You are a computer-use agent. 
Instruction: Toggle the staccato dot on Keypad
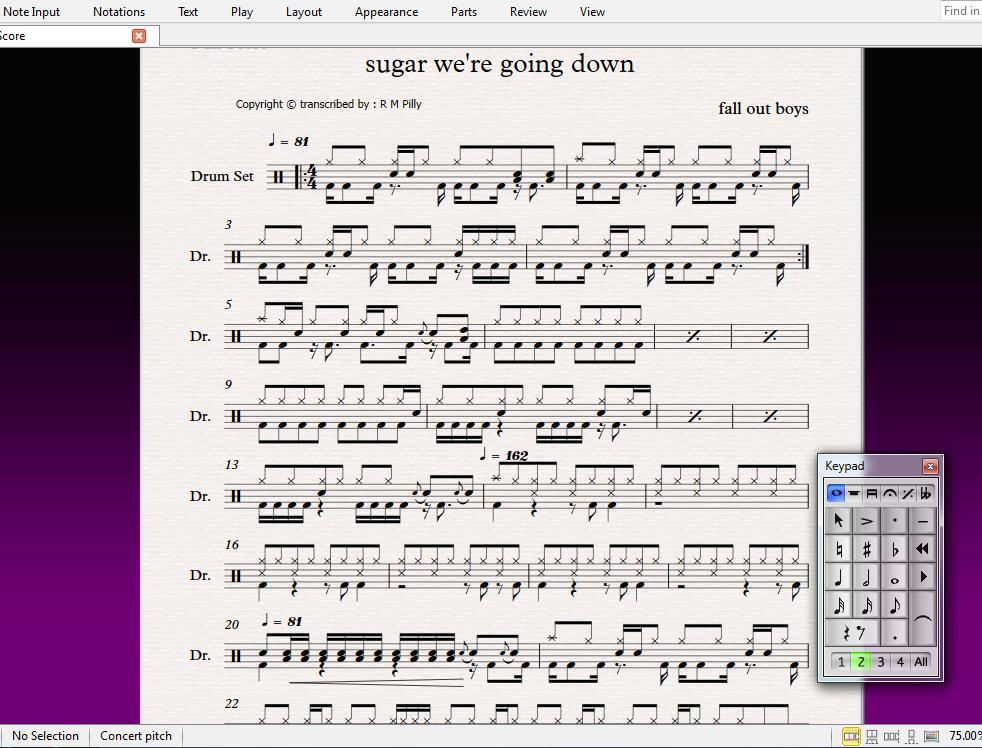tap(894, 521)
